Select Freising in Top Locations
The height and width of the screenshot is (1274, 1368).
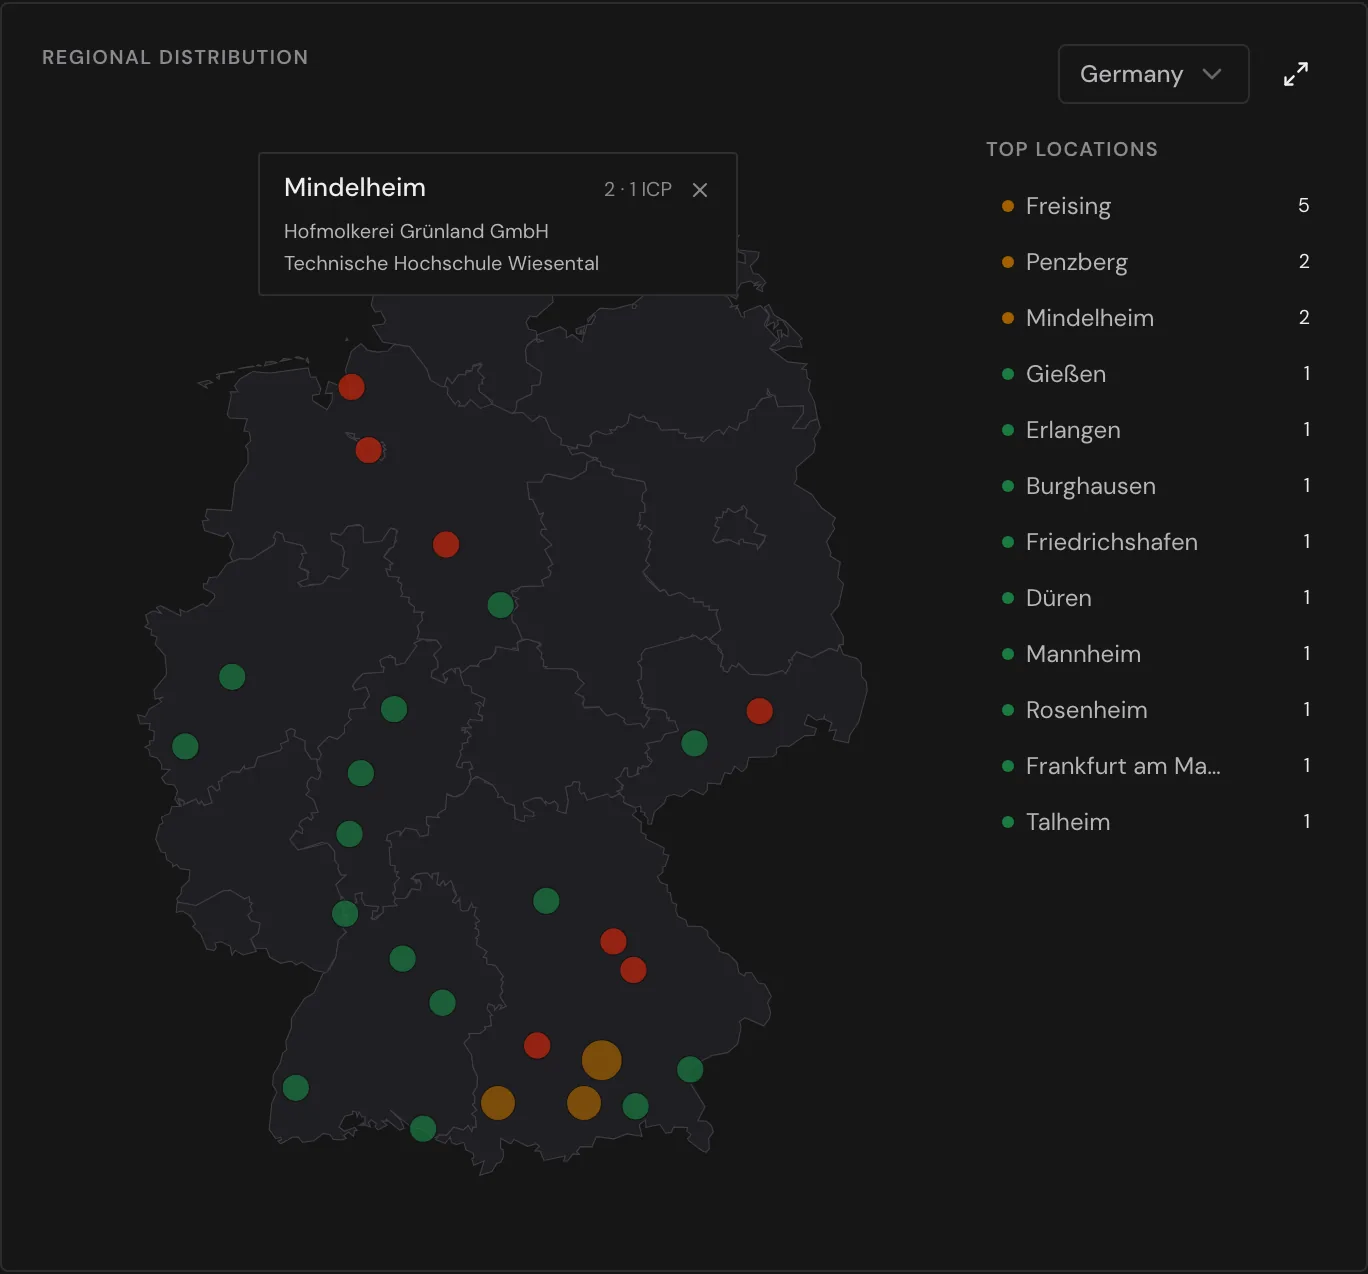click(1155, 206)
